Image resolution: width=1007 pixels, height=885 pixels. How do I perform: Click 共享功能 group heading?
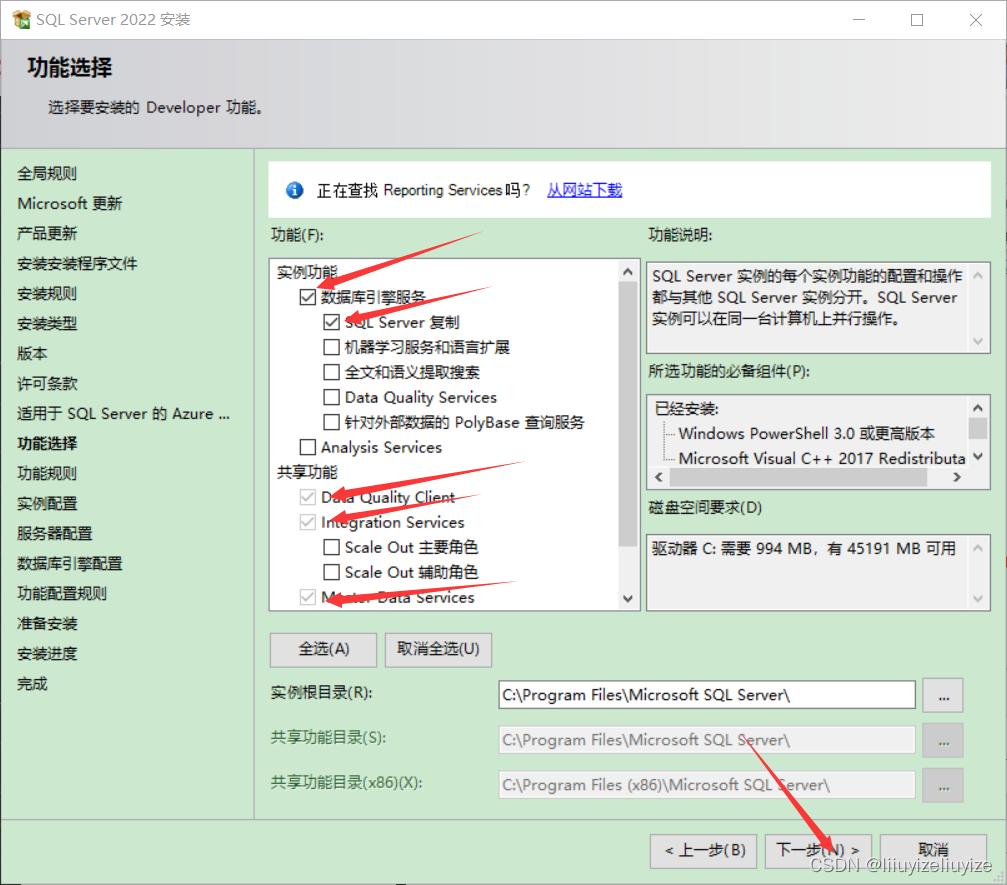[x=307, y=472]
